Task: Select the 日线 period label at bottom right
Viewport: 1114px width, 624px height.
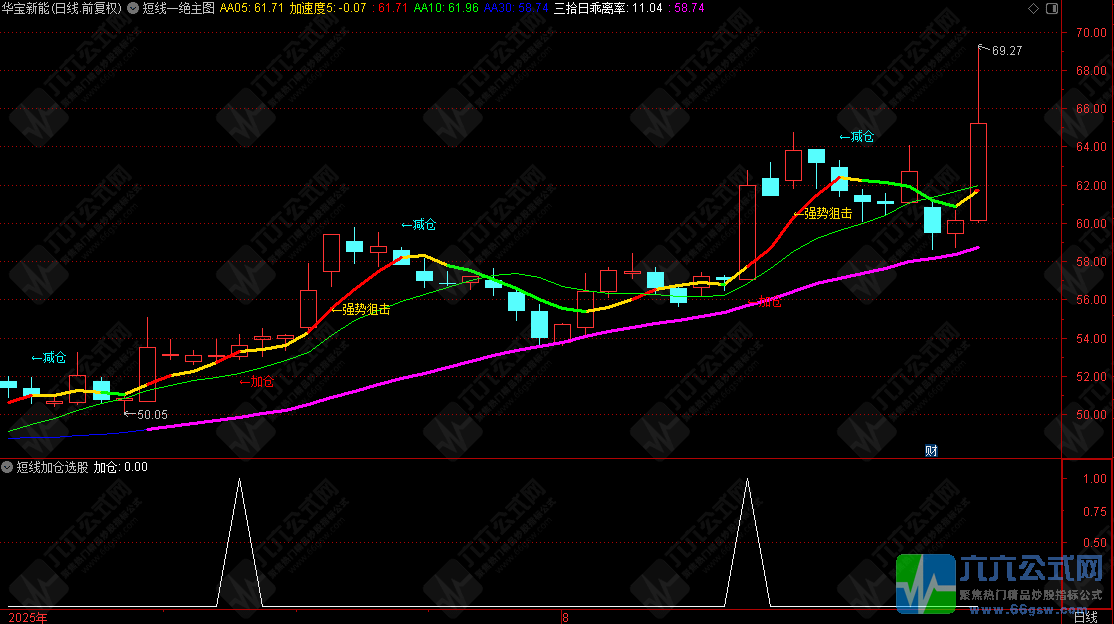Action: [x=1085, y=618]
